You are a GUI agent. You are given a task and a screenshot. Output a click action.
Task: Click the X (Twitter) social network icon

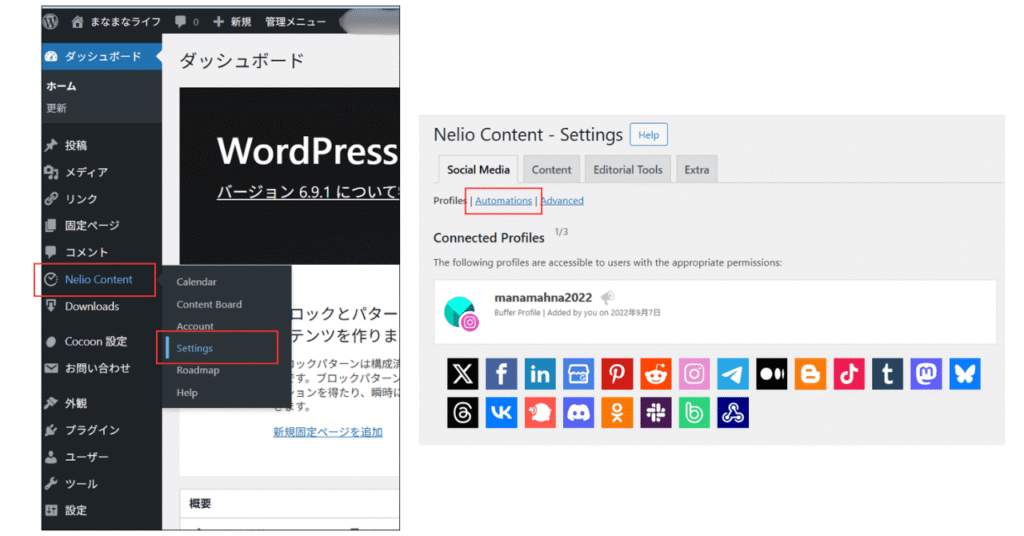463,374
